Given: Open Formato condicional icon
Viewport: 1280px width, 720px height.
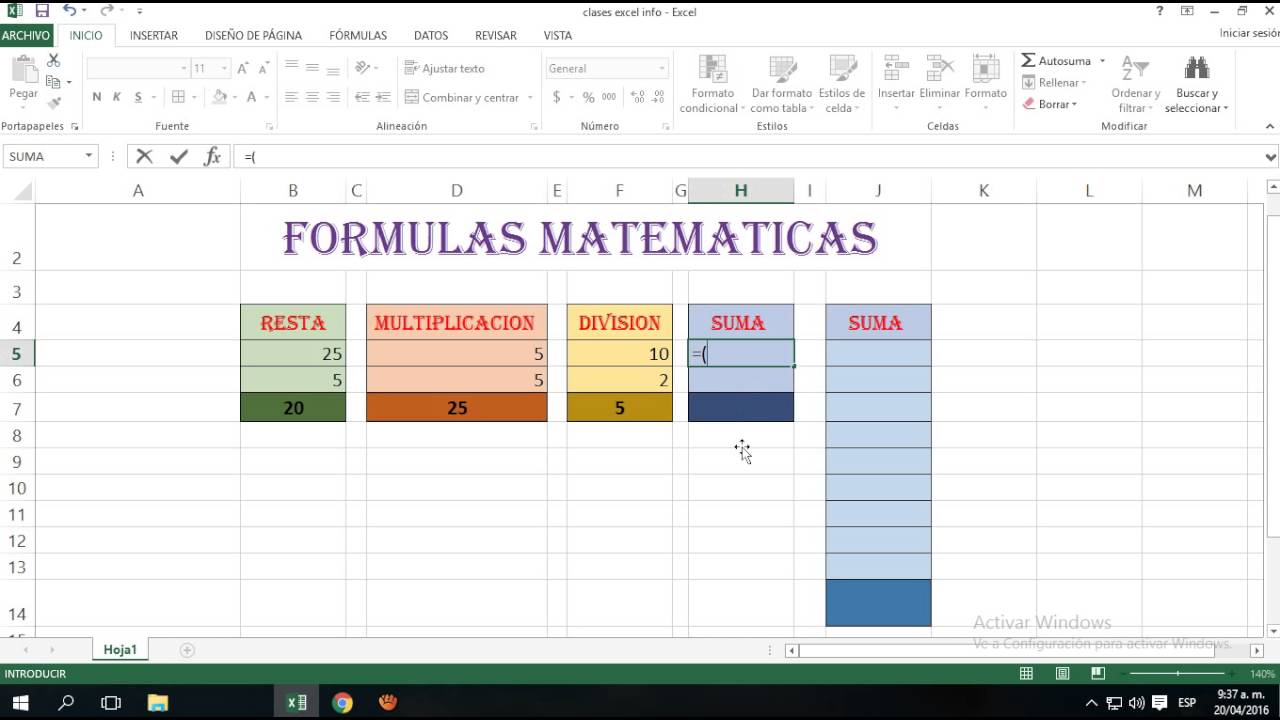Looking at the screenshot, I should click(x=713, y=70).
